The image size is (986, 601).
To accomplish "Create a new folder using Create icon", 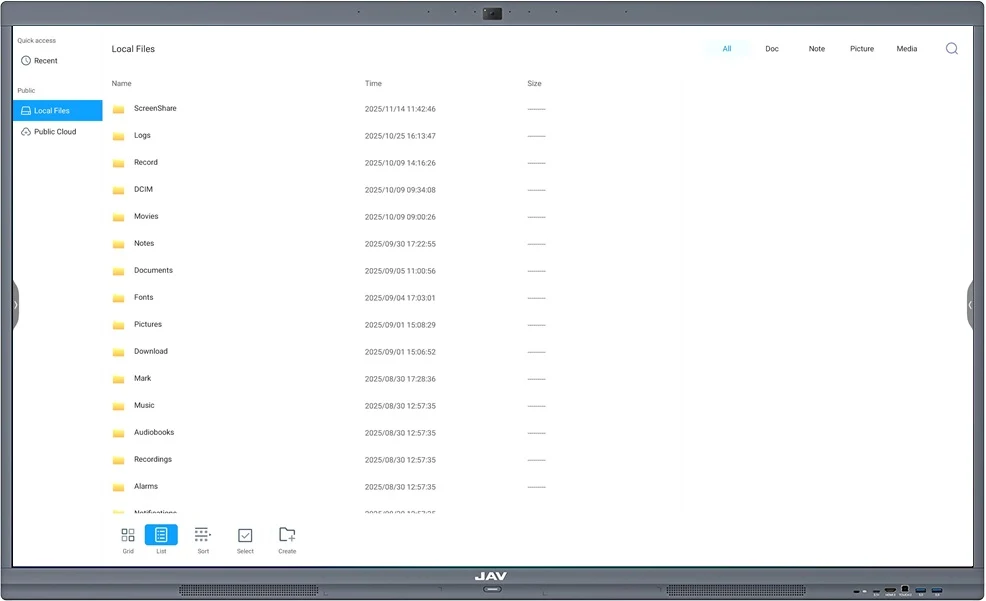I will 286,536.
